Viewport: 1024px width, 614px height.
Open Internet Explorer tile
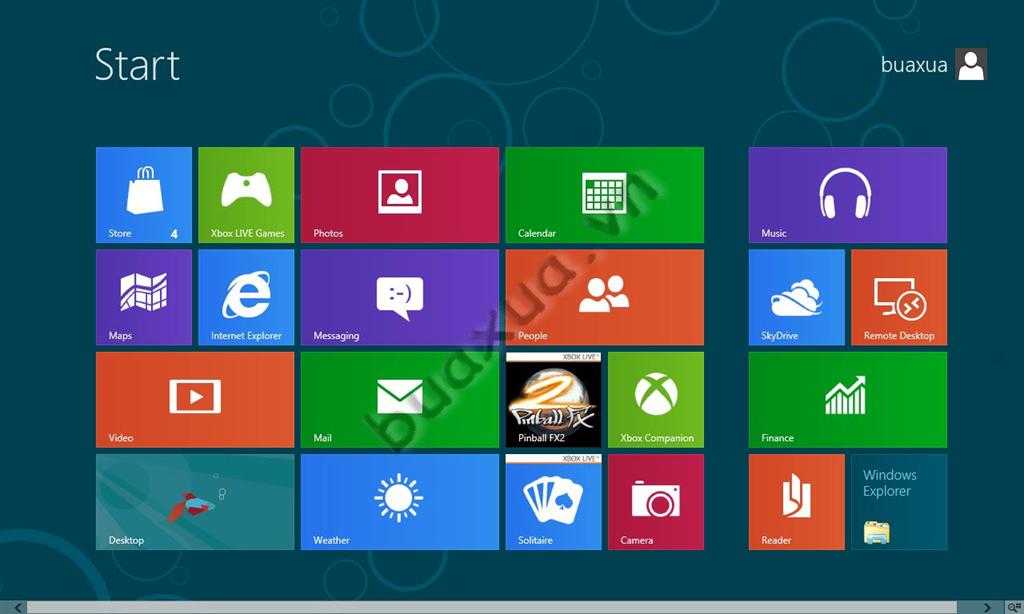[246, 297]
